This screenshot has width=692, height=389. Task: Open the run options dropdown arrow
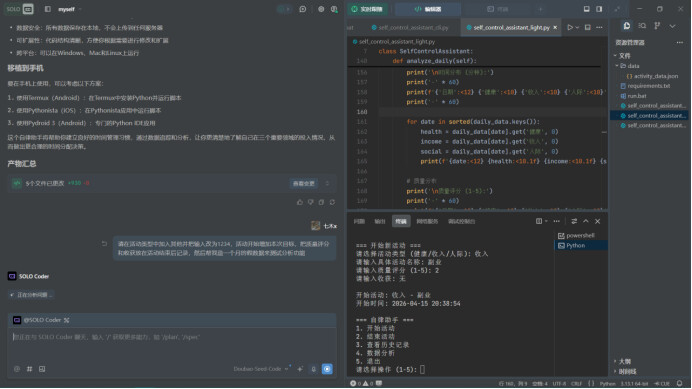pos(577,27)
